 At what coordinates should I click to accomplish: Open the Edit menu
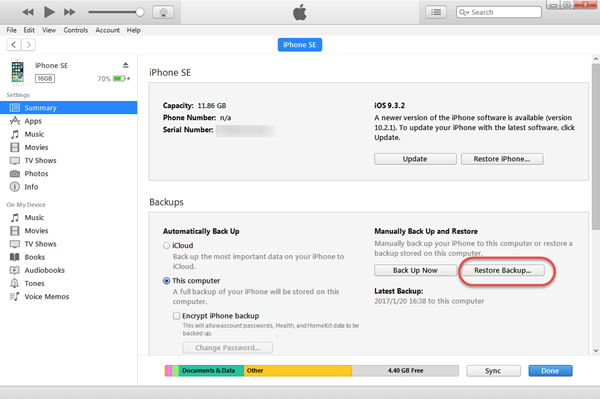point(29,30)
